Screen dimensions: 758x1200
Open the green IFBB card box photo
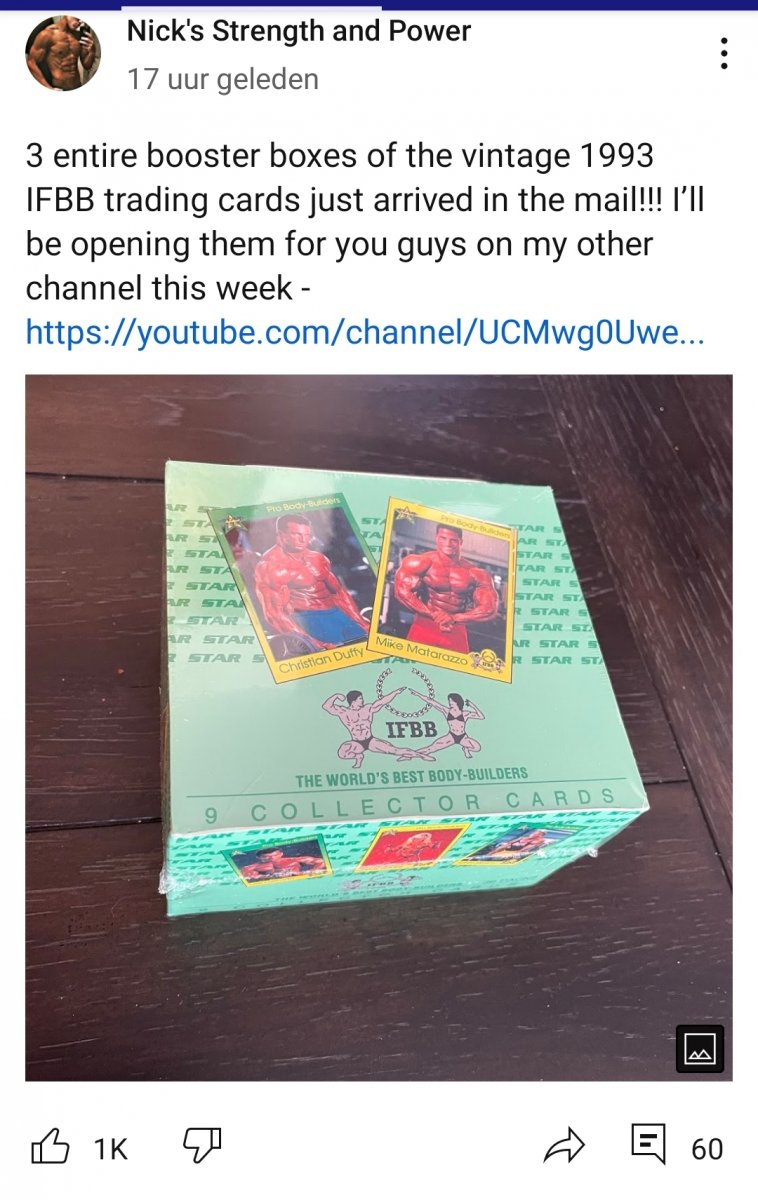379,727
